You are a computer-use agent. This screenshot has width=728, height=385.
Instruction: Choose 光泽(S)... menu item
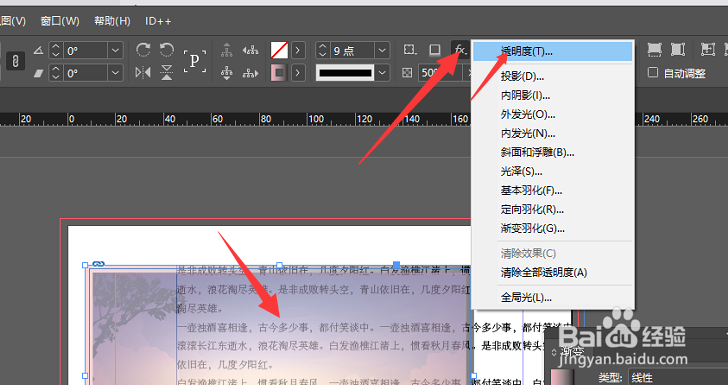pyautogui.click(x=552, y=171)
